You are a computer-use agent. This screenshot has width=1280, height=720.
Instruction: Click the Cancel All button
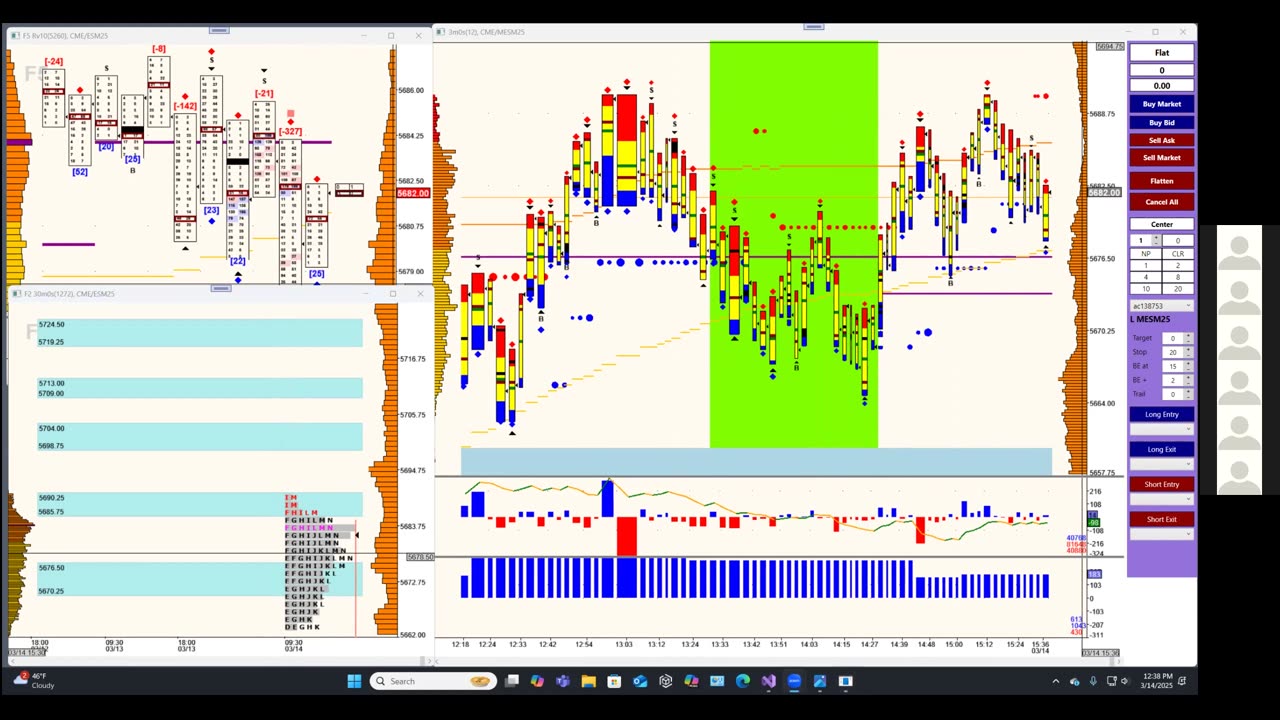(x=1161, y=202)
